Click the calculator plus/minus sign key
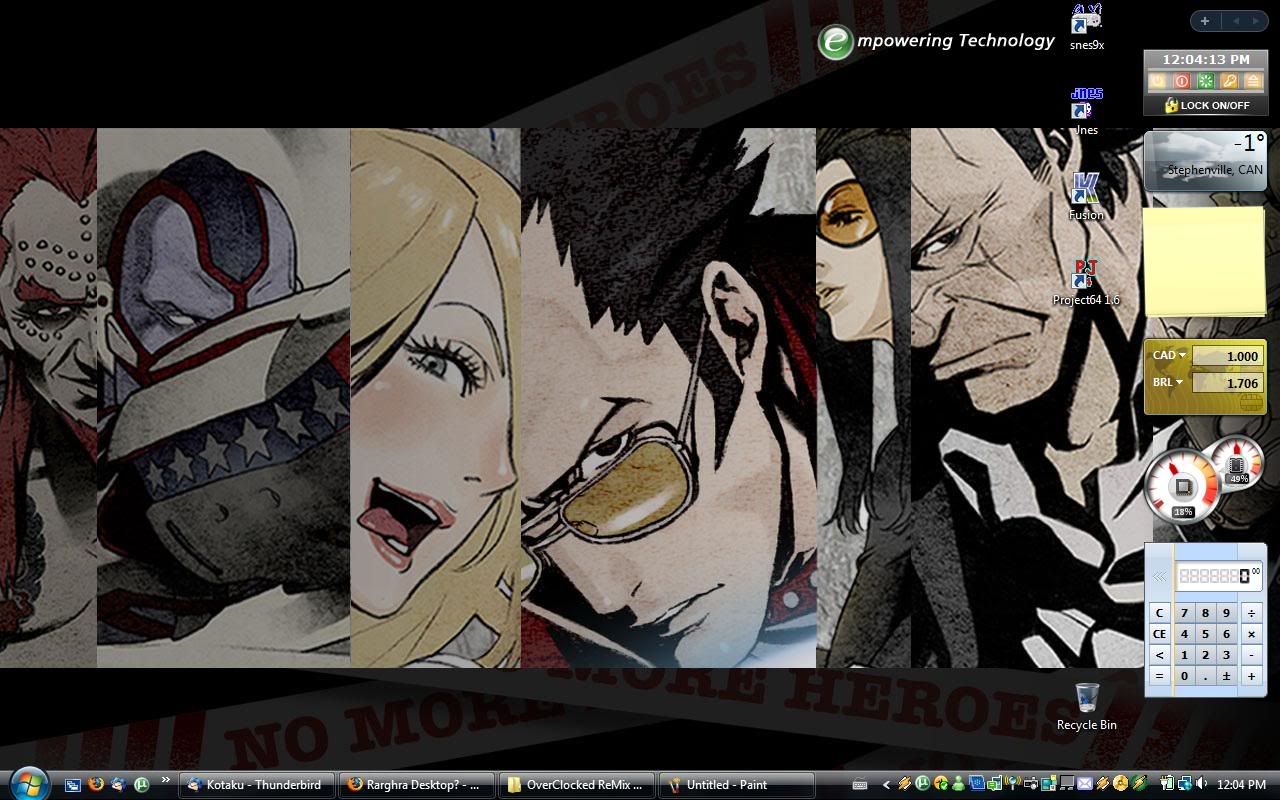 [x=1227, y=676]
